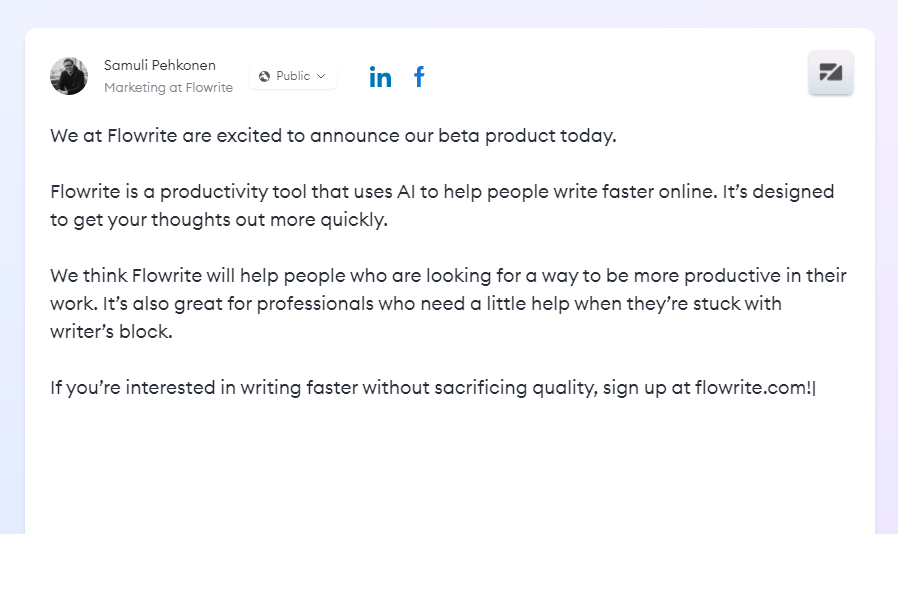Open the Public audience dropdown
The image size is (898, 604).
(293, 76)
